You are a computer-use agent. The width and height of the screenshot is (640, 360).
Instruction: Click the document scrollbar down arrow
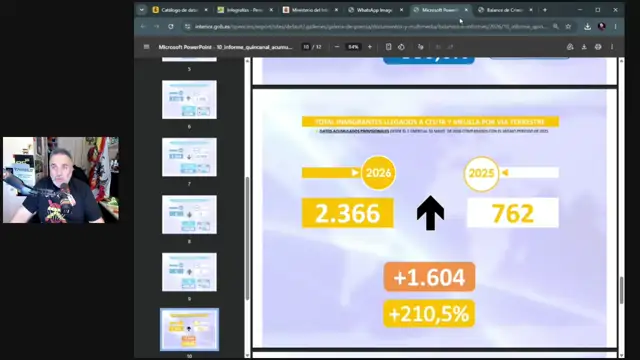click(x=621, y=356)
